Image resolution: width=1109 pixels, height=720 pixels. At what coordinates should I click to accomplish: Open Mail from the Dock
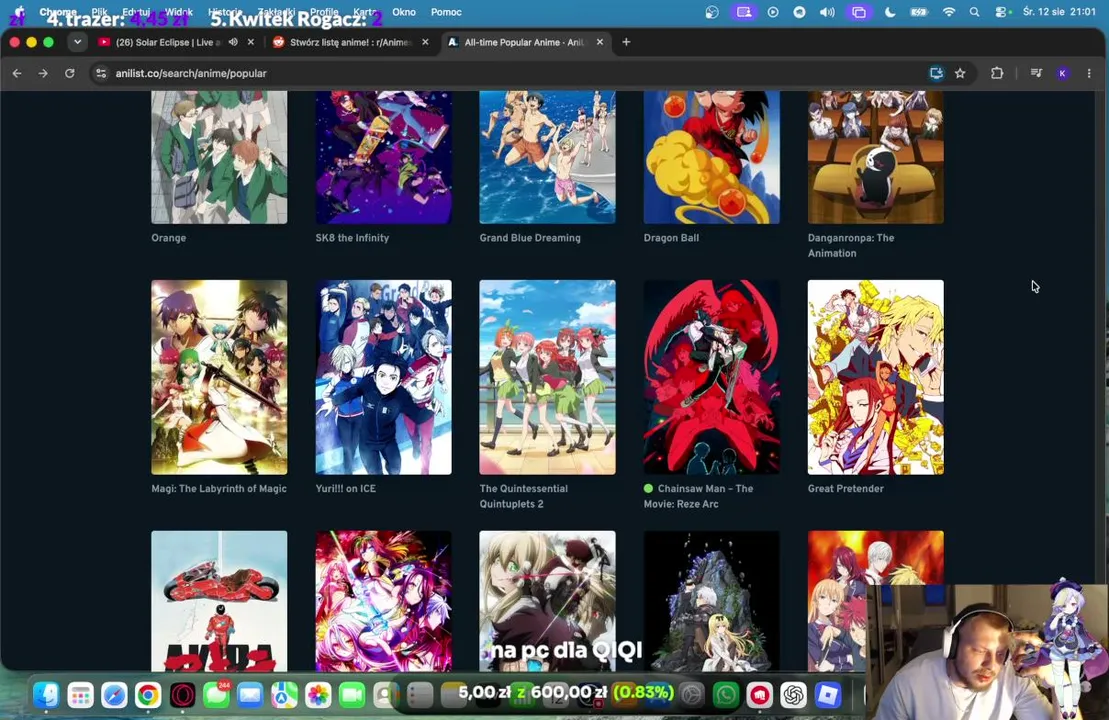[250, 695]
